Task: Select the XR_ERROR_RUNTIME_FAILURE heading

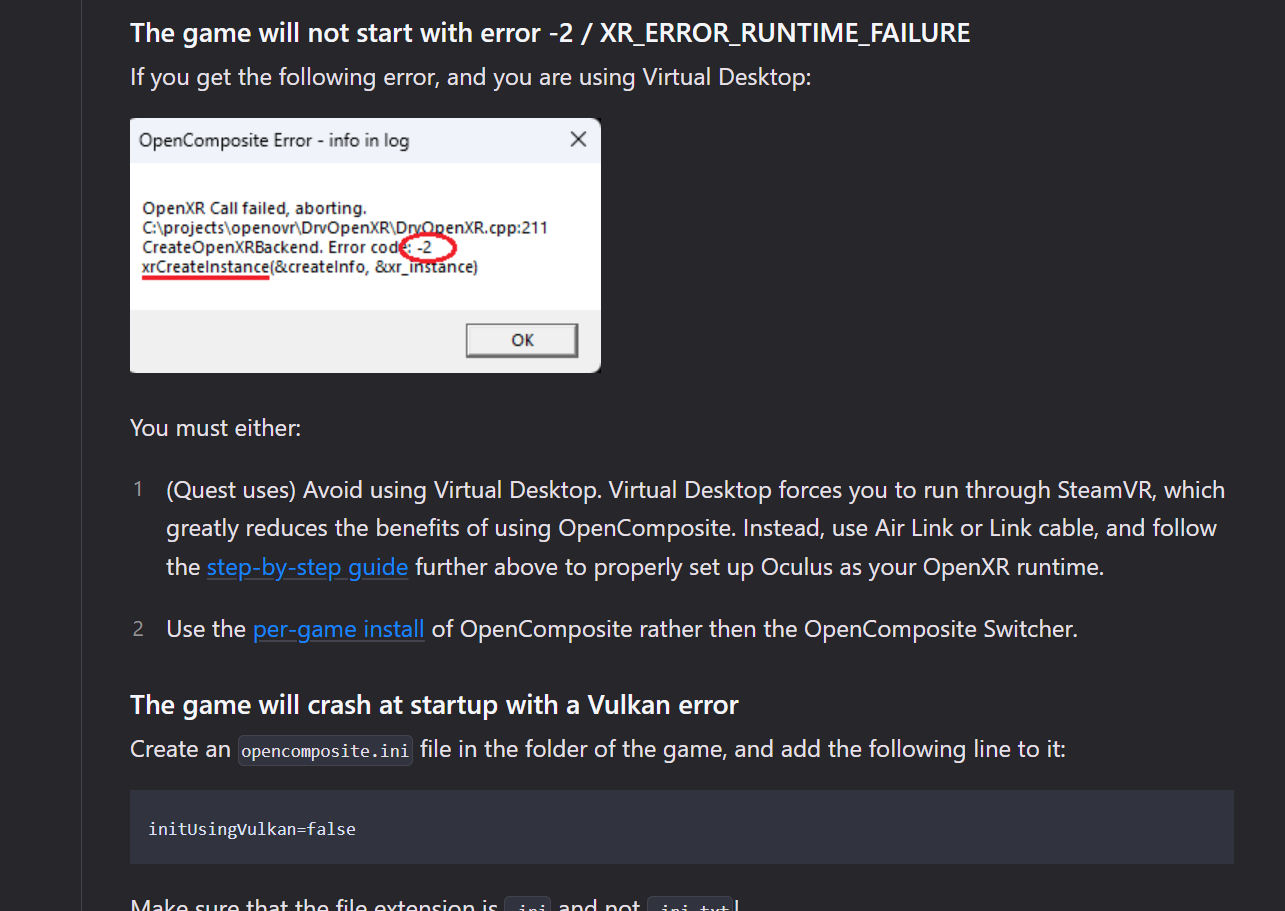Action: point(549,33)
